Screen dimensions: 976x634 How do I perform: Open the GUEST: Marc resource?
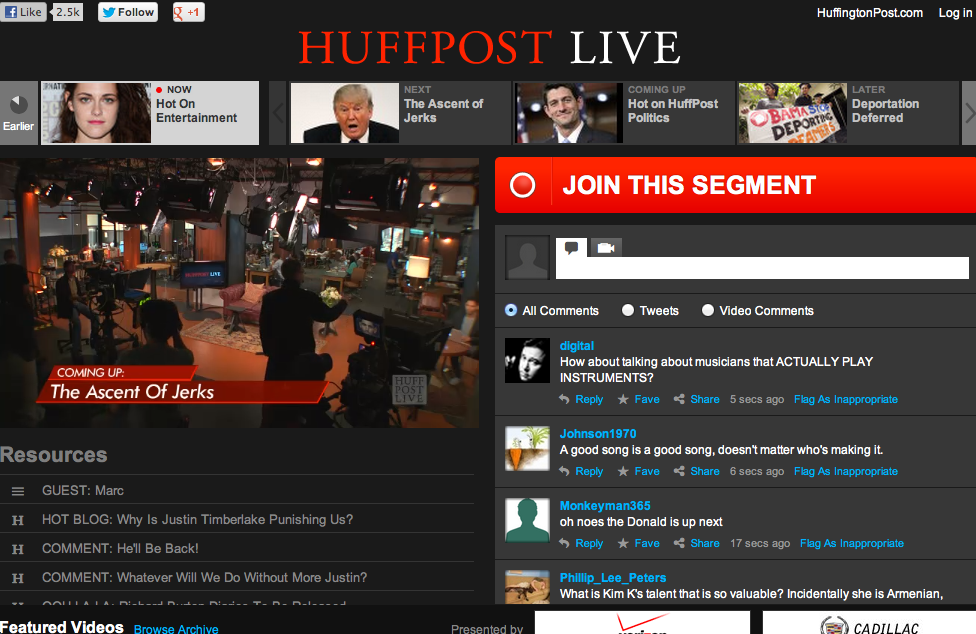[x=83, y=491]
